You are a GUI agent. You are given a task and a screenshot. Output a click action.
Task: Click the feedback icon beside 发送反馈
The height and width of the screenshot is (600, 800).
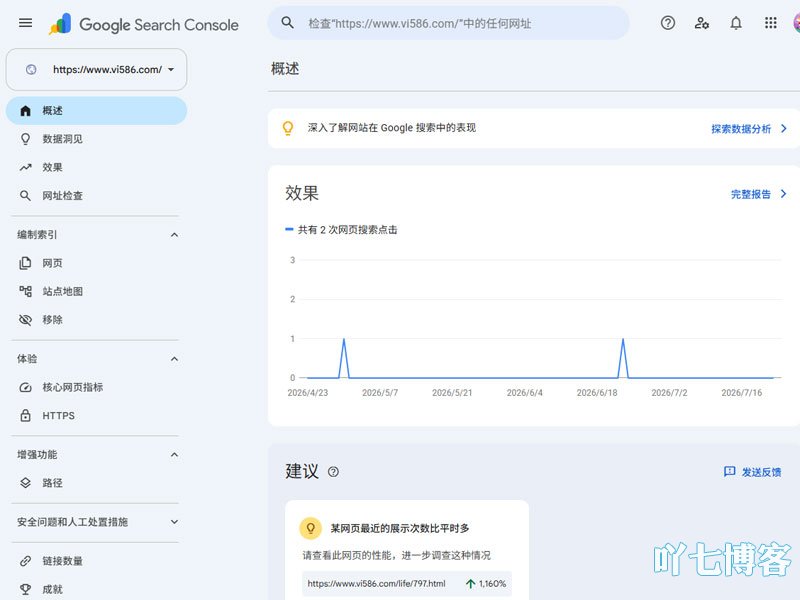pos(730,471)
